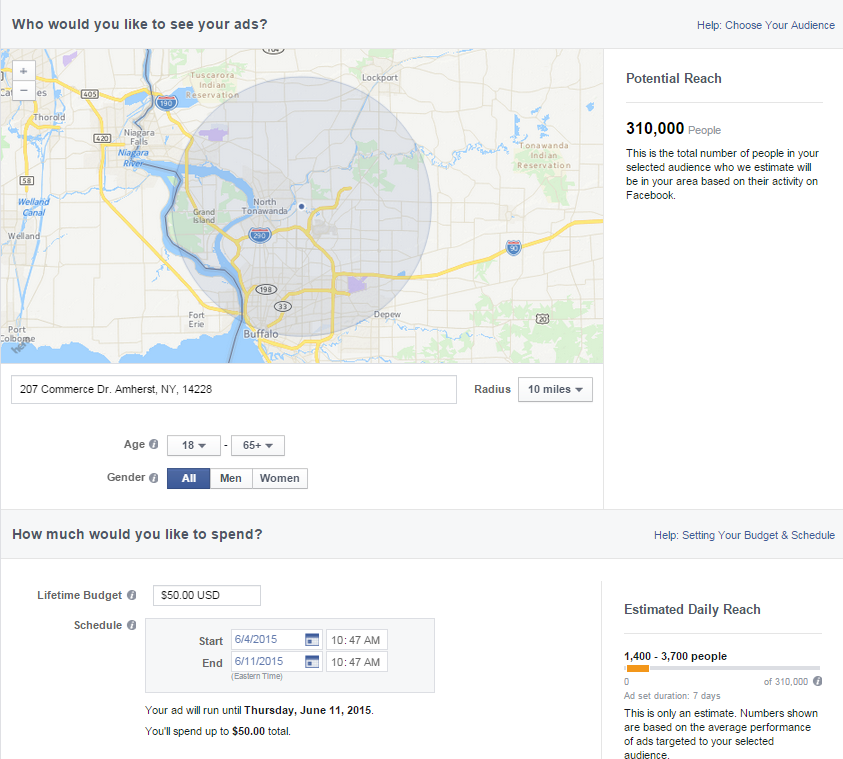Click the estimated daily reach bar

tap(721, 668)
